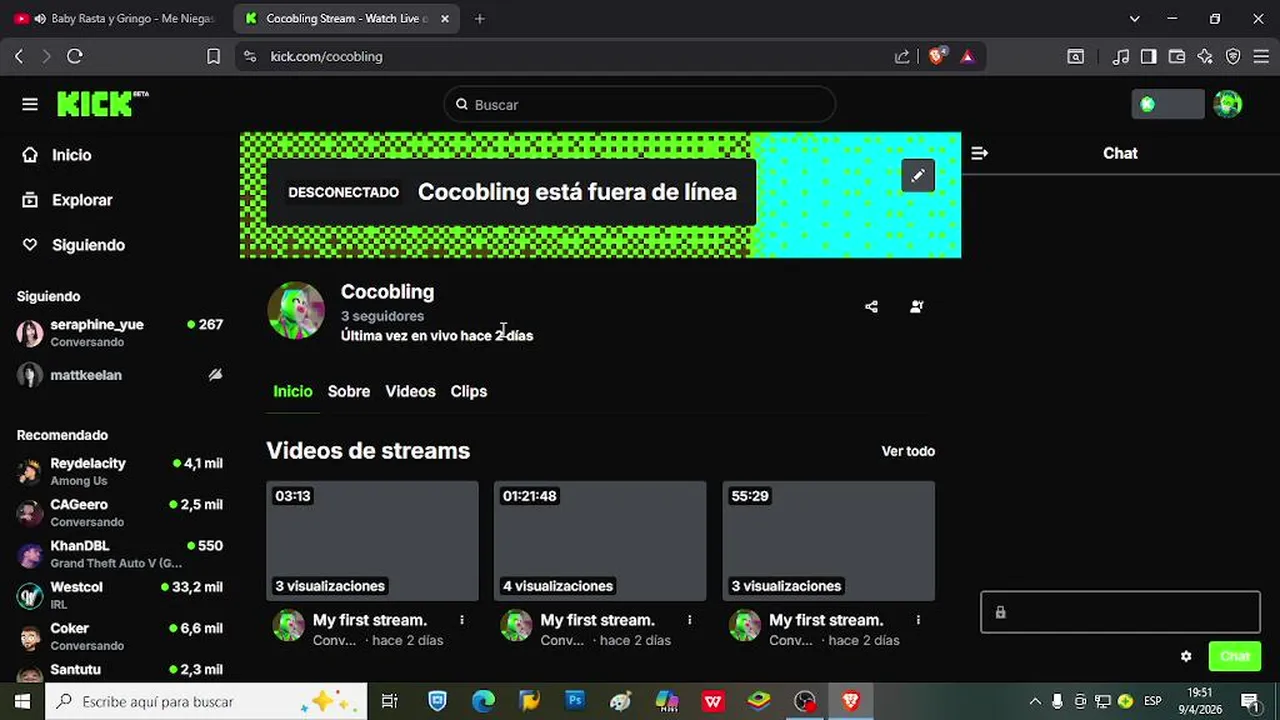Click the follow user icon next to share
The height and width of the screenshot is (720, 1280).
point(916,307)
